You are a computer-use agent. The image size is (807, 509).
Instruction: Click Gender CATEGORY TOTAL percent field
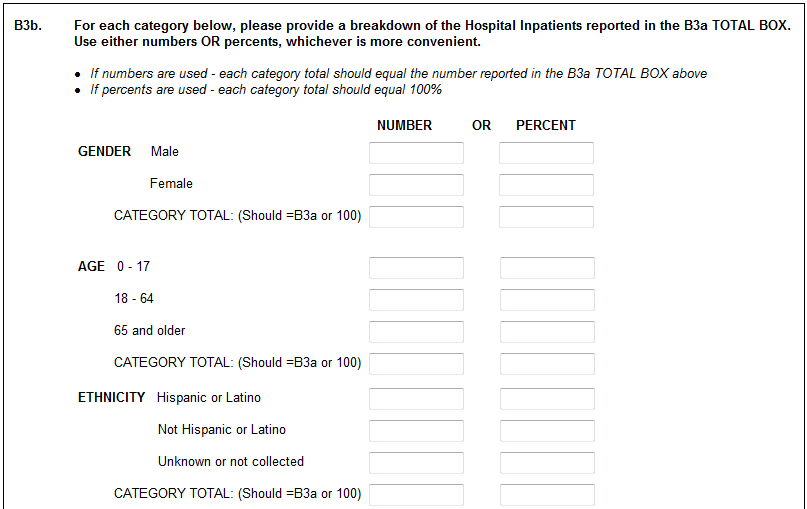point(546,217)
